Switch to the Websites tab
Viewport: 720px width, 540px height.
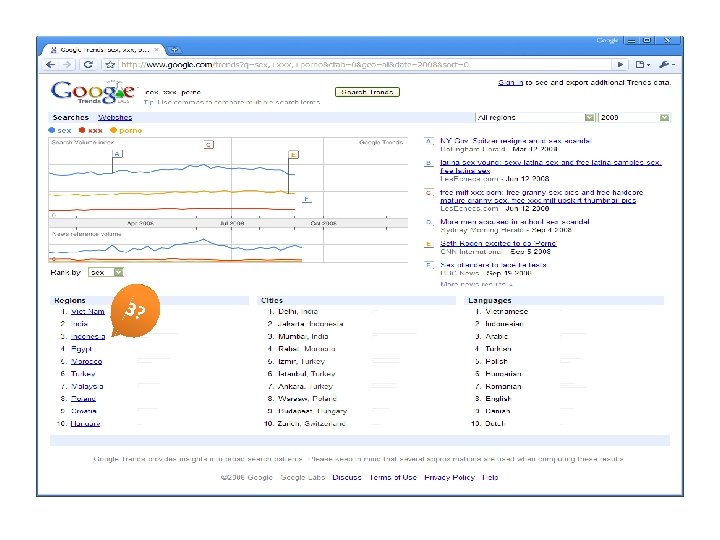tap(115, 118)
